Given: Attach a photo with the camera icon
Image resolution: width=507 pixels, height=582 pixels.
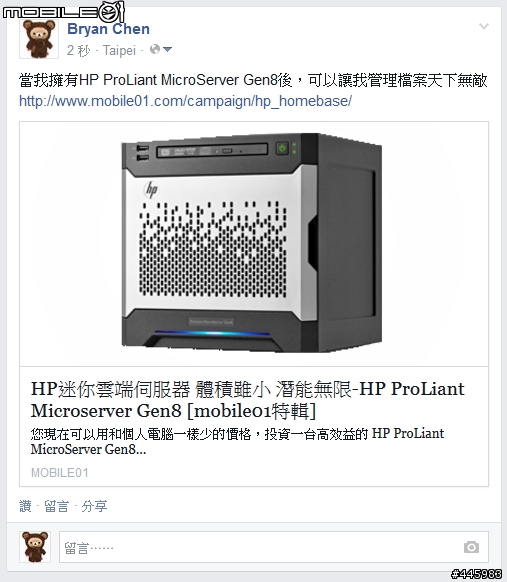Looking at the screenshot, I should [x=471, y=547].
